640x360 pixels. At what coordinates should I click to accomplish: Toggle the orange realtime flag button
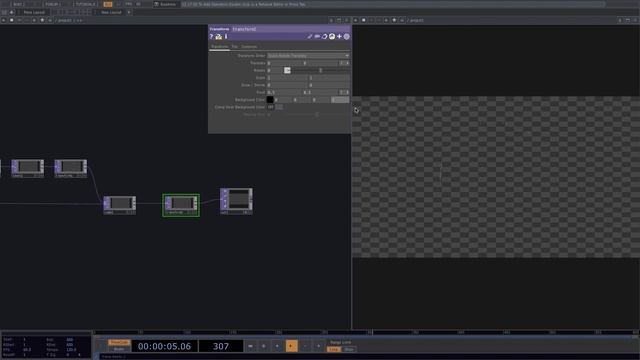click(x=108, y=4)
